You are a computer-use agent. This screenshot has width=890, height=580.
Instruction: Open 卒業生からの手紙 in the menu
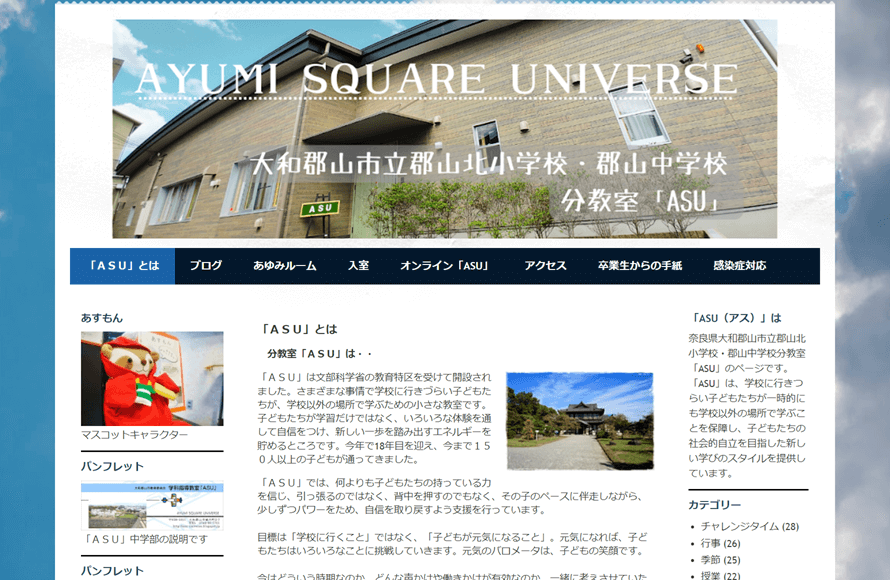tap(640, 266)
